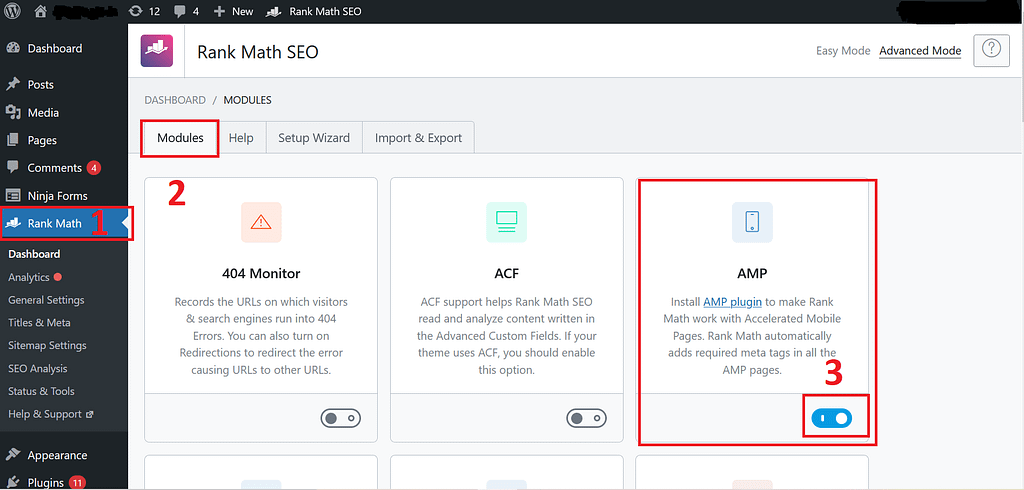The image size is (1024, 490).
Task: Open the site home icon in admin bar
Action: (x=40, y=11)
